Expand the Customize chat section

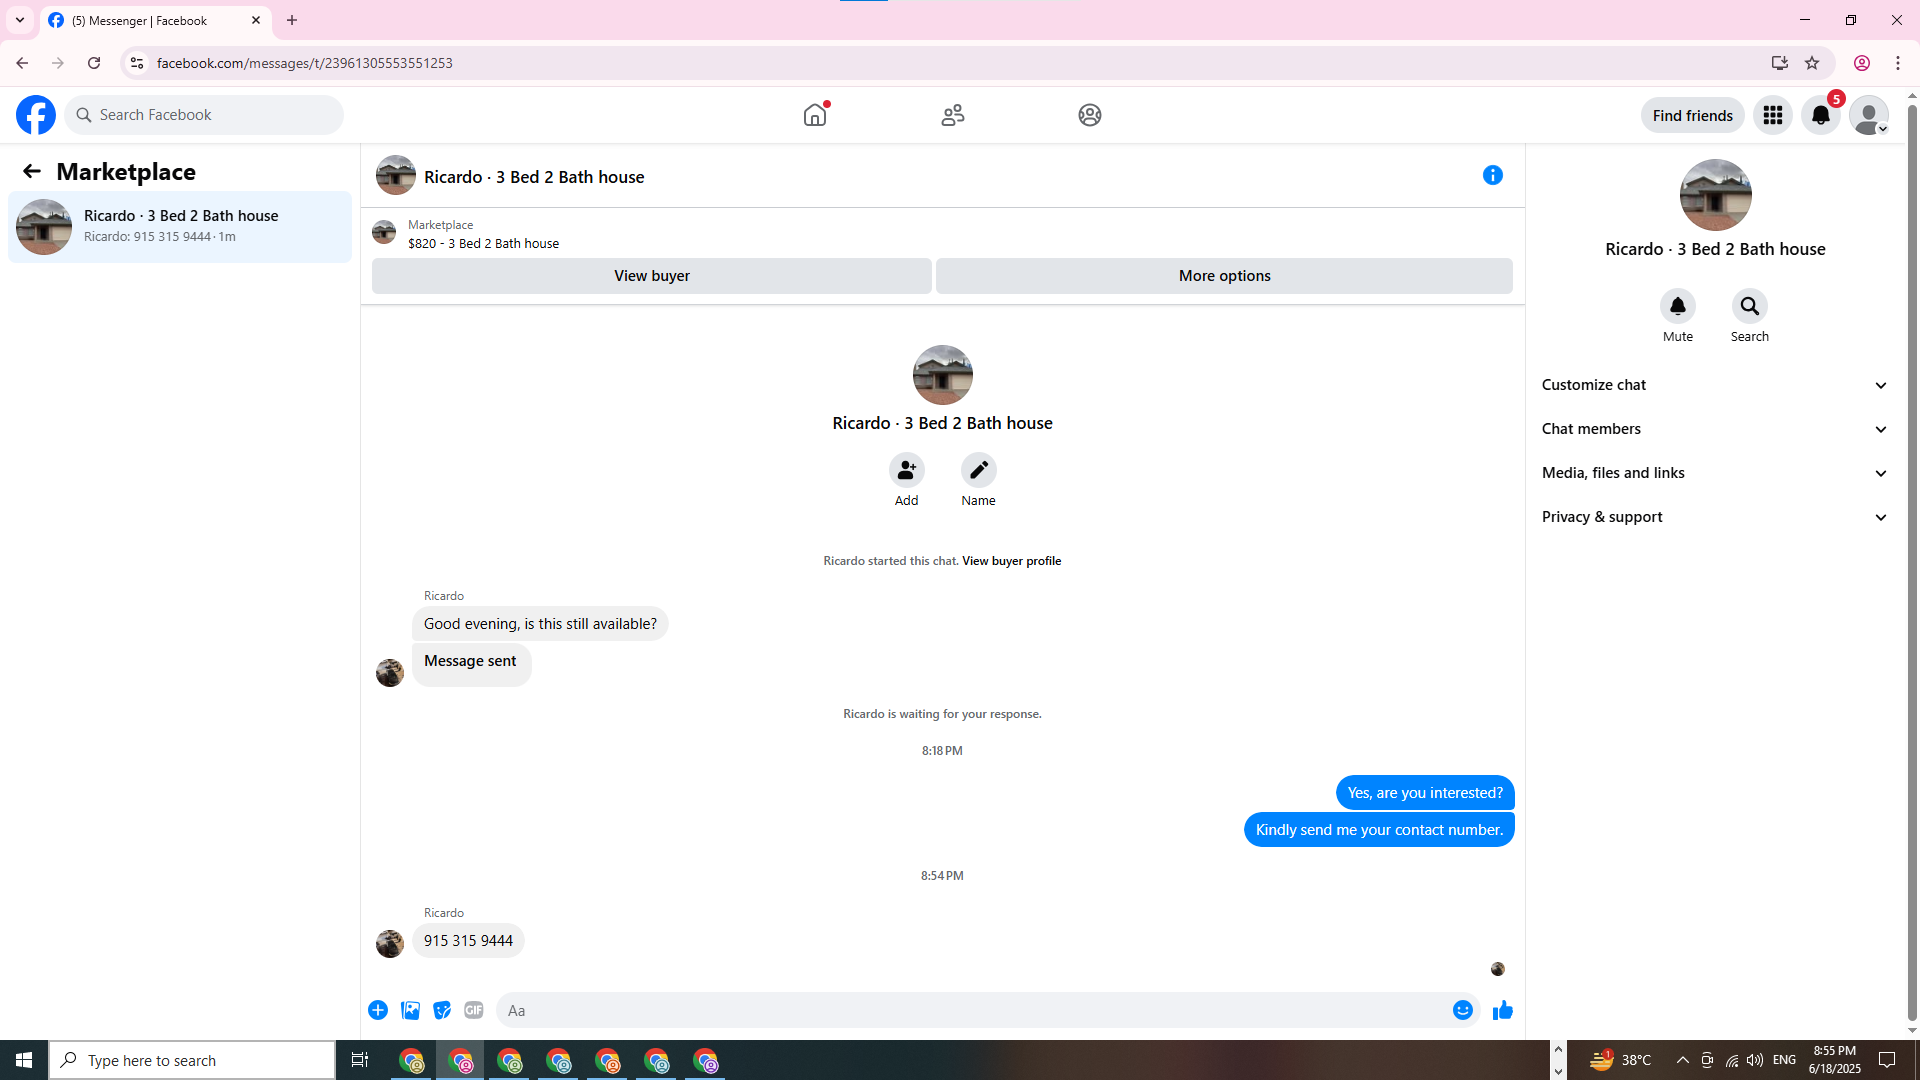point(1715,385)
